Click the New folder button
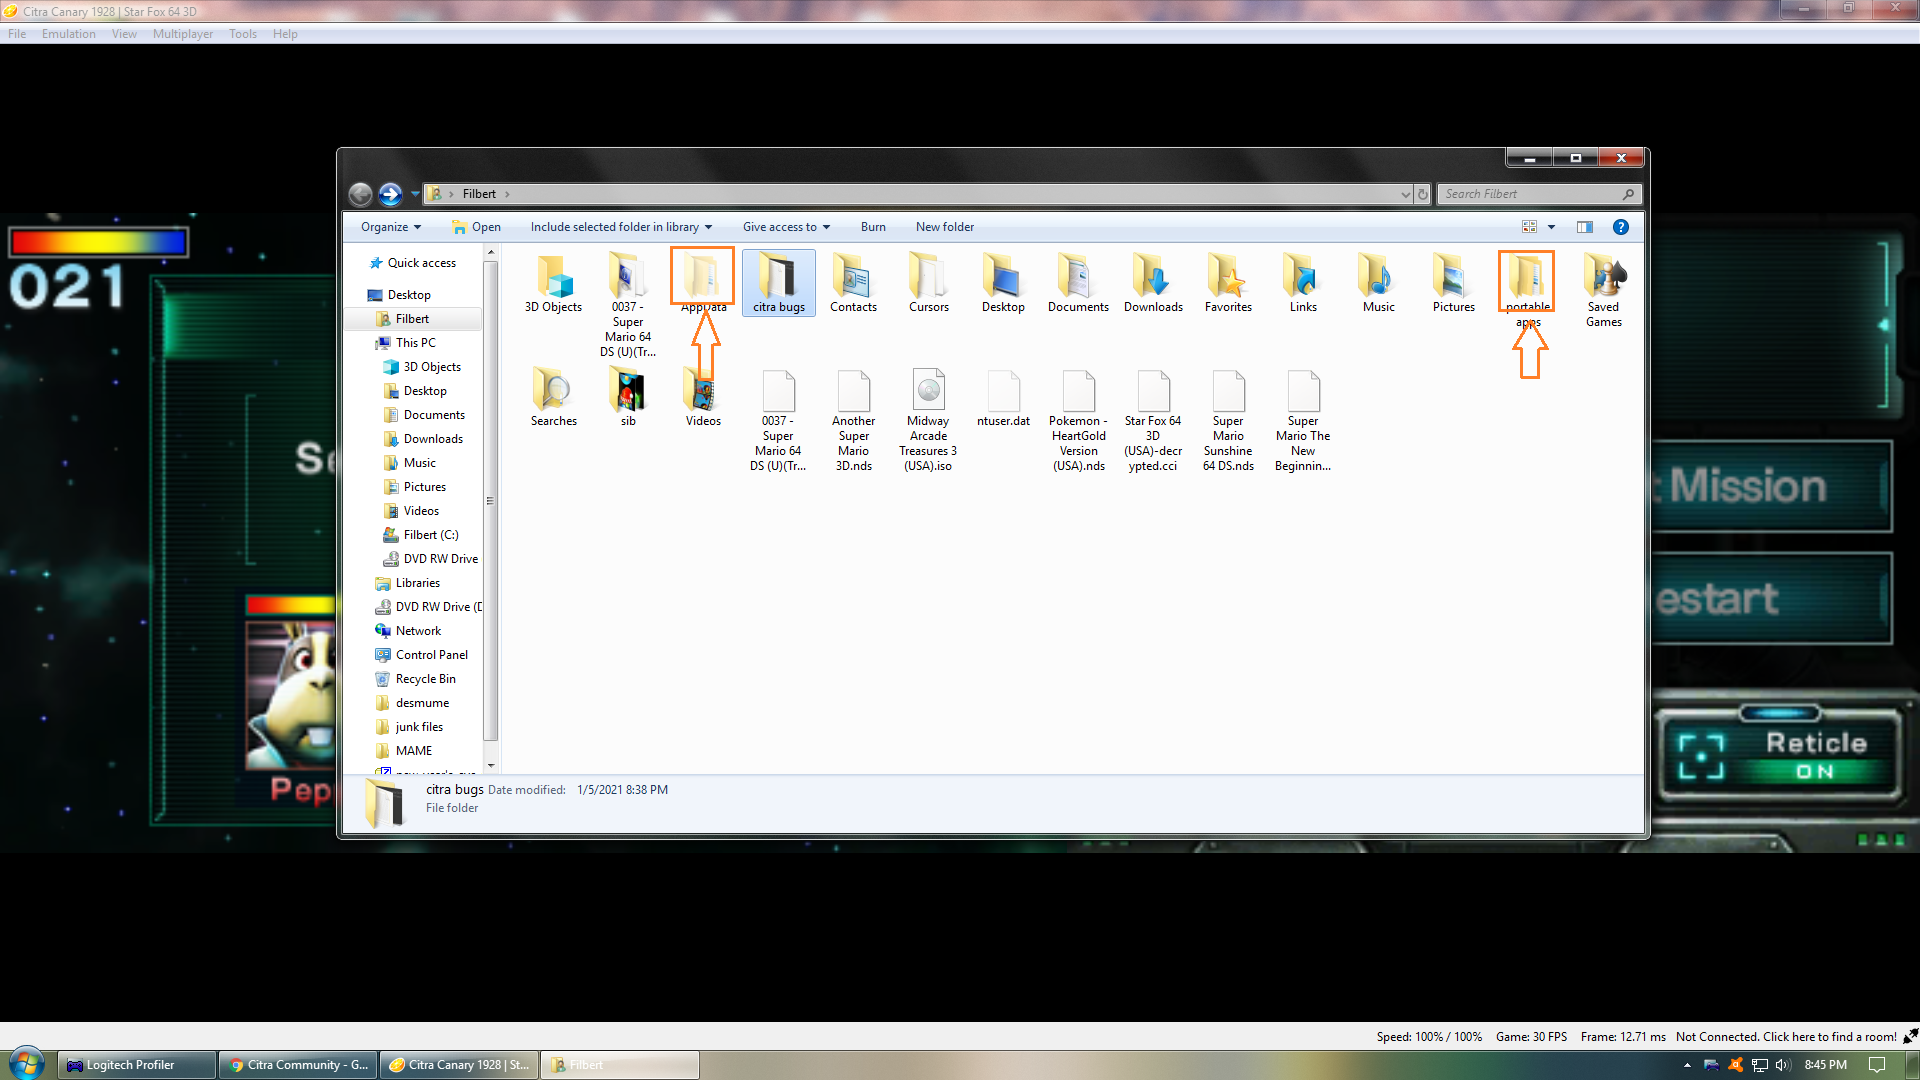This screenshot has width=1920, height=1080. click(945, 227)
